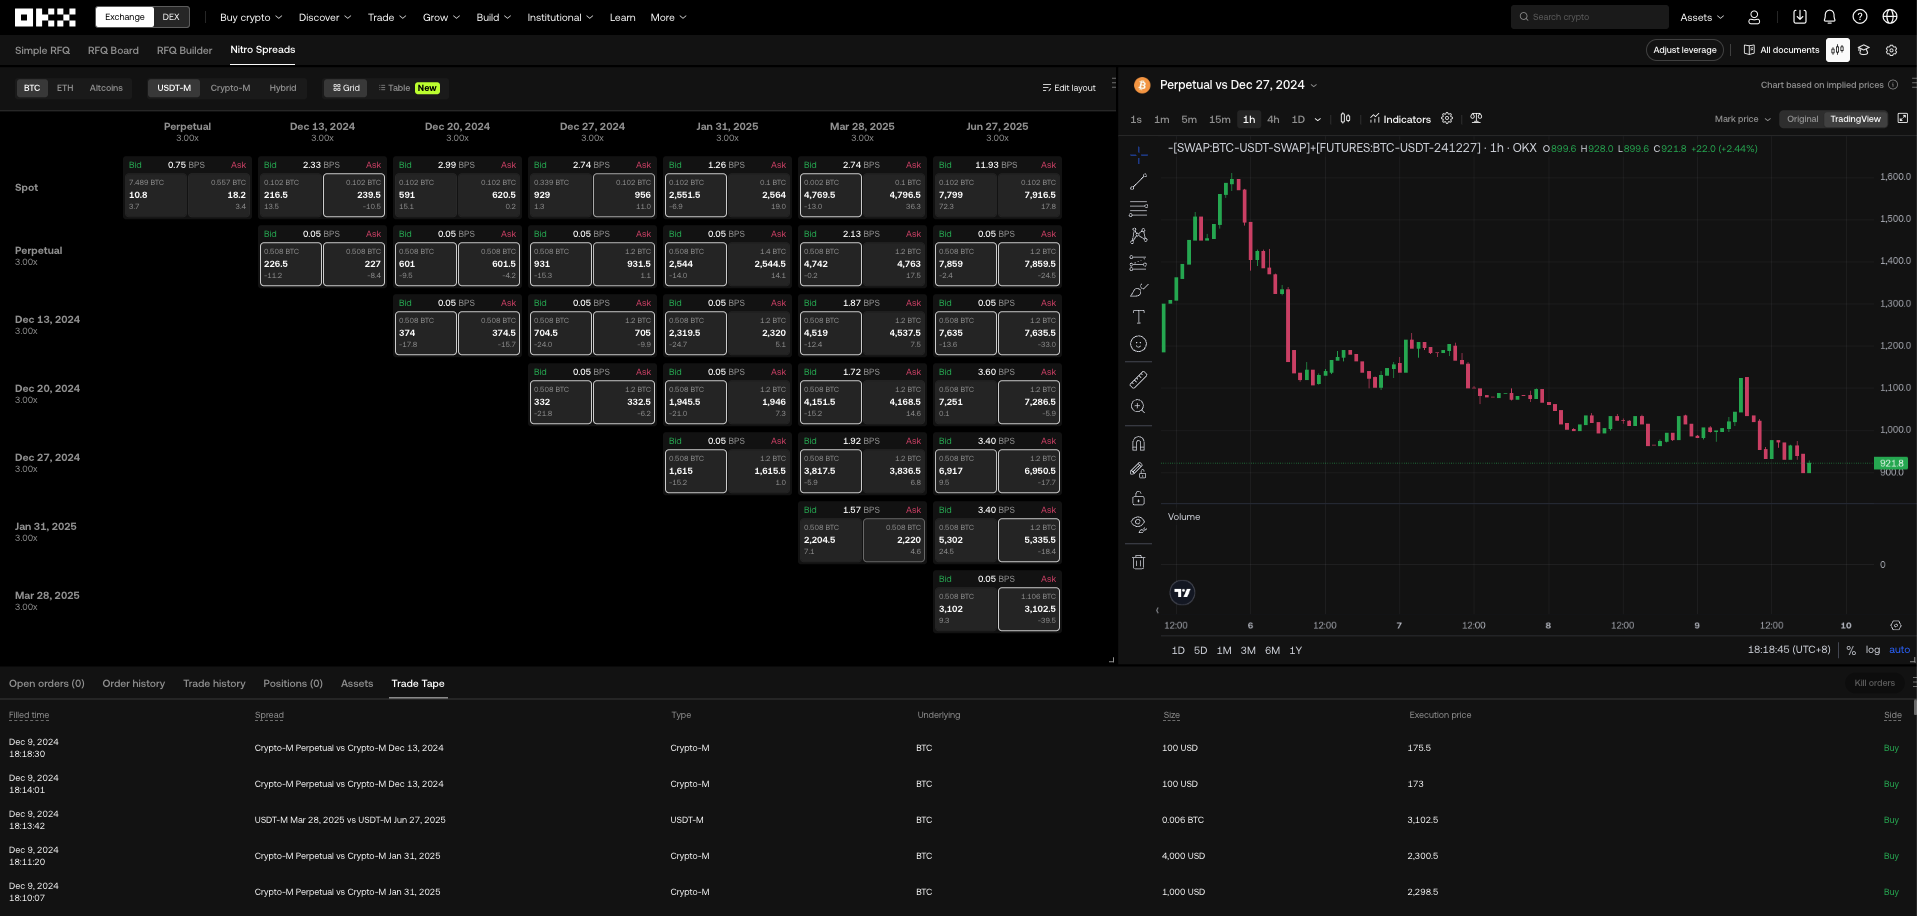Screen dimensions: 1917x916
Task: Select the chart Text tool
Action: pyautogui.click(x=1138, y=317)
